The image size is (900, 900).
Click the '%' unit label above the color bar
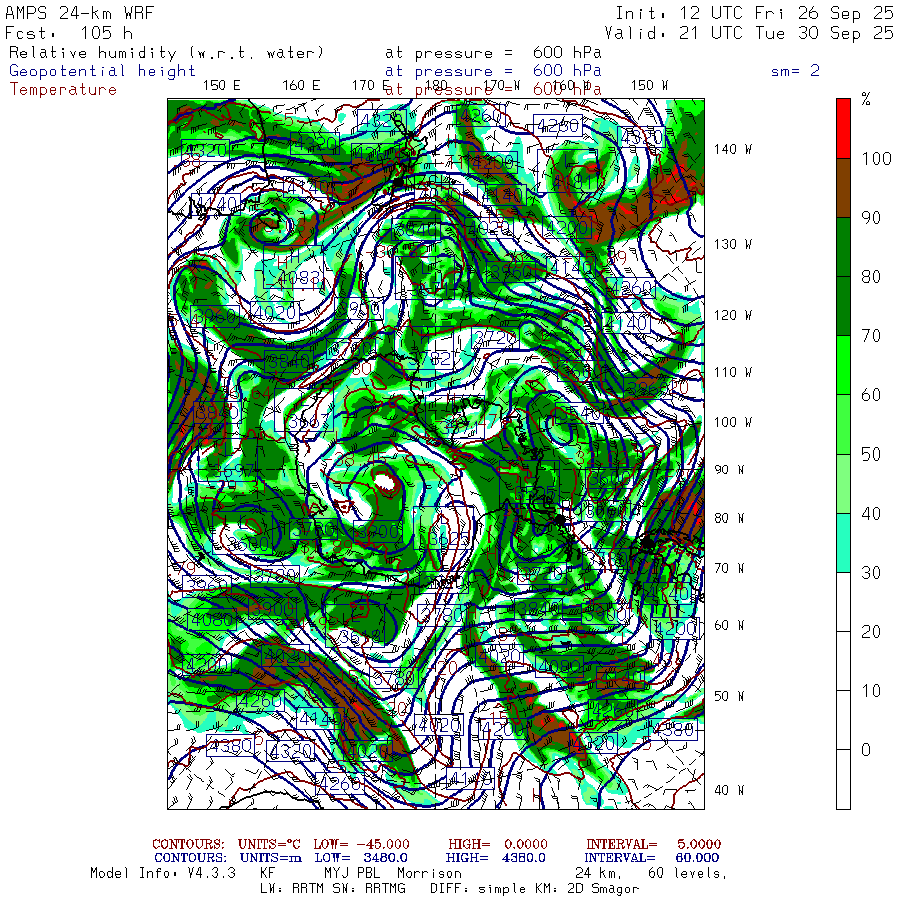[x=866, y=99]
